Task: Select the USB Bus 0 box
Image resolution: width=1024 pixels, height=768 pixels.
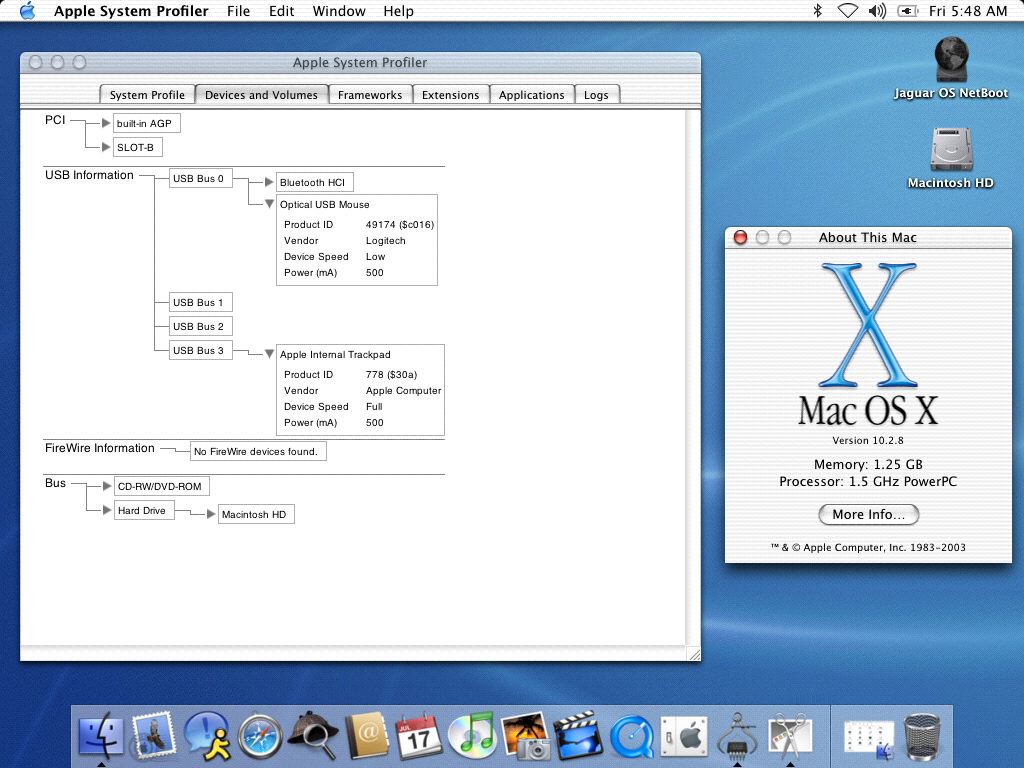Action: [x=198, y=178]
